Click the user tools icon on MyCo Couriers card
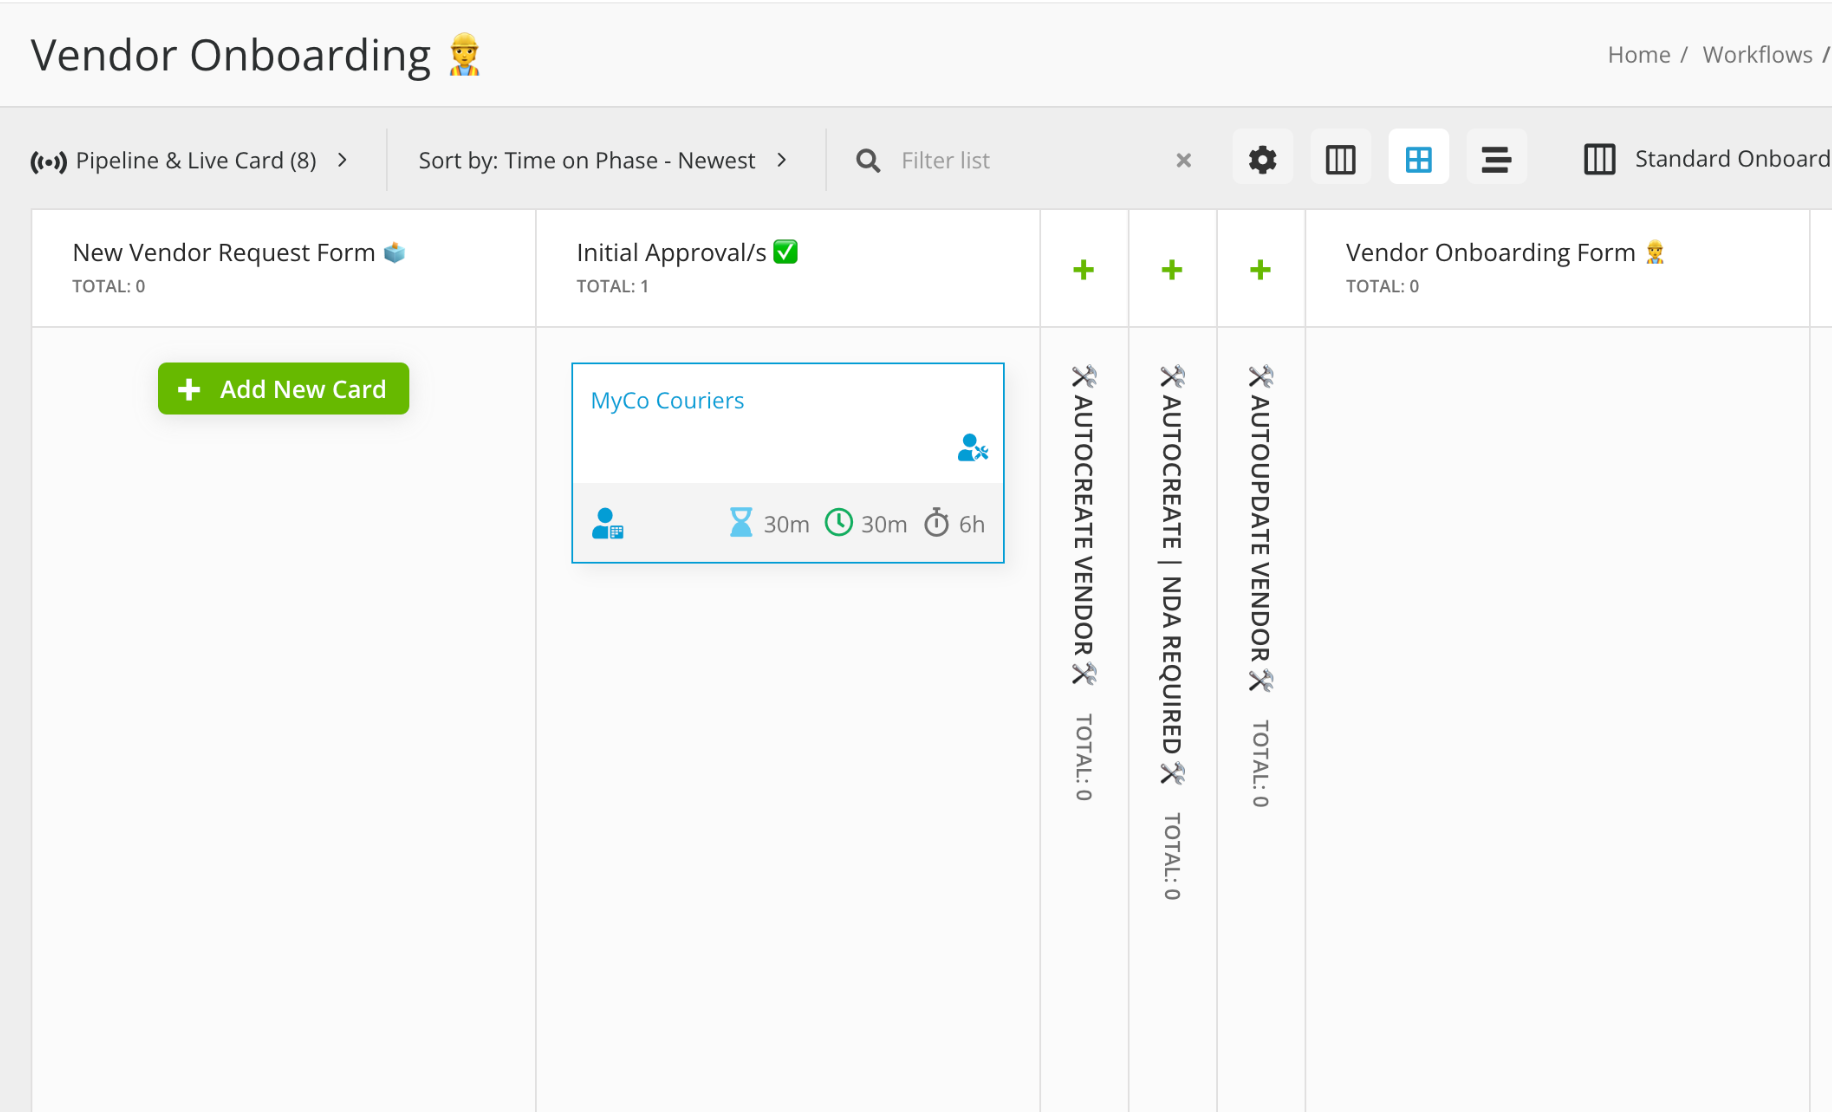 click(972, 447)
